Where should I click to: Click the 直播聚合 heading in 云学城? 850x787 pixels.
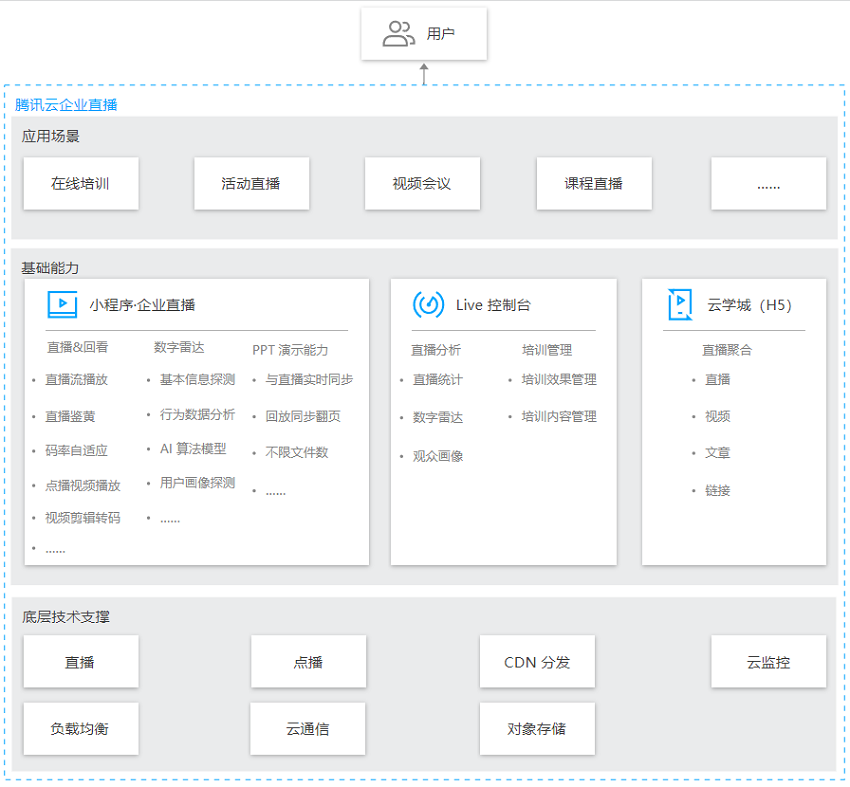[x=727, y=350]
